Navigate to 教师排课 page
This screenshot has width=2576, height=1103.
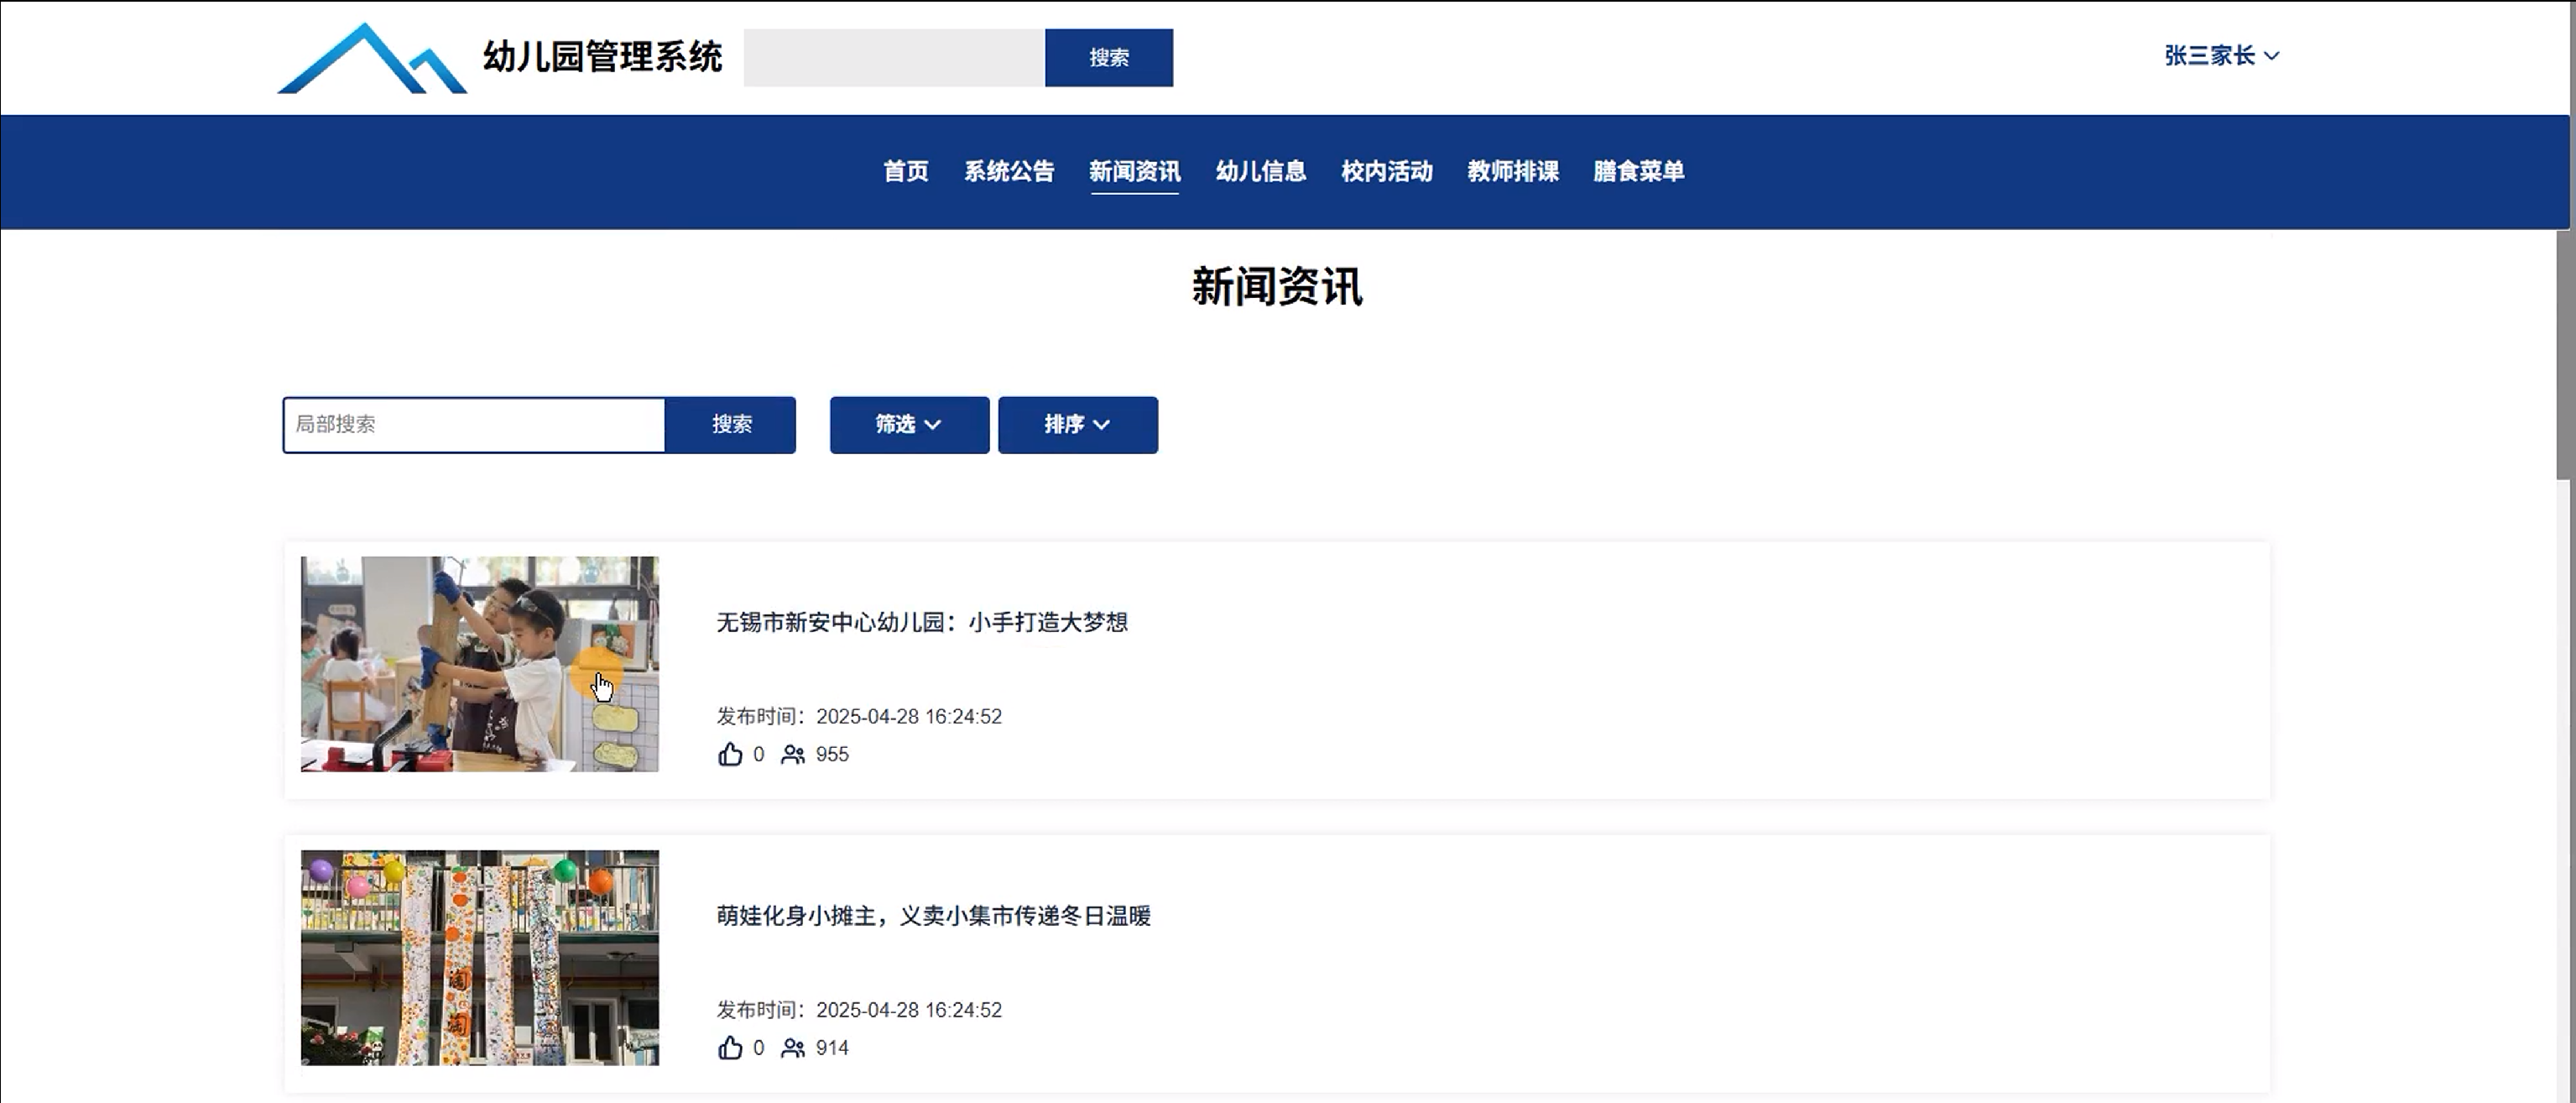(1512, 171)
